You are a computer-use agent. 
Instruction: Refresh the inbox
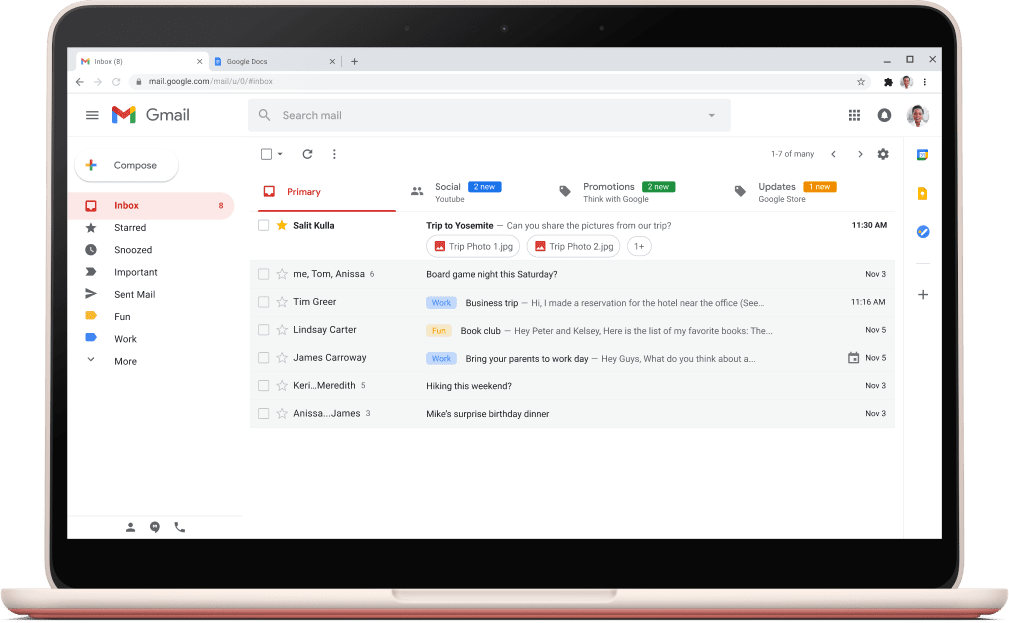point(309,154)
